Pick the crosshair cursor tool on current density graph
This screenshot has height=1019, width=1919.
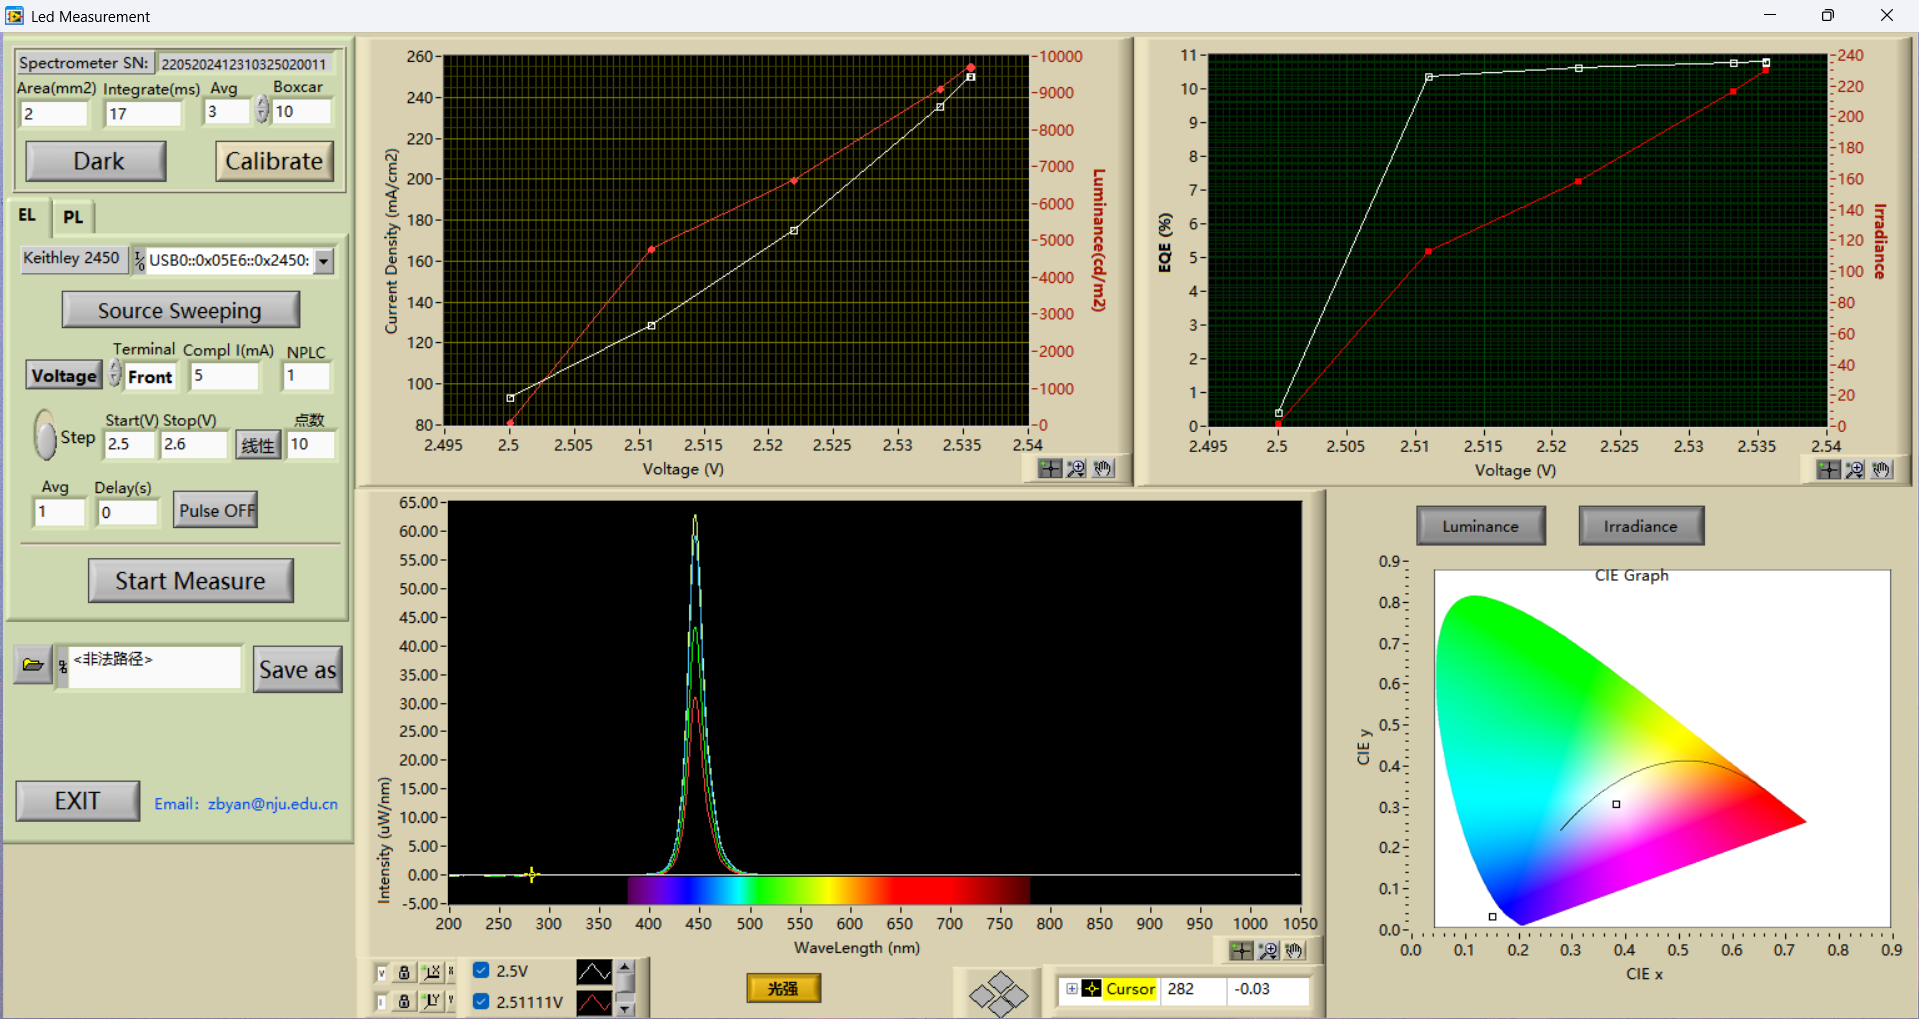coord(1049,469)
